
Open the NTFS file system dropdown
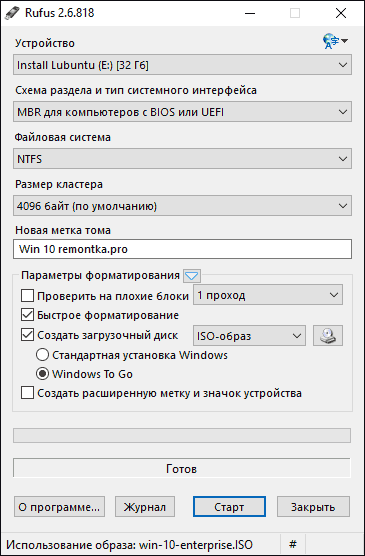pos(182,159)
